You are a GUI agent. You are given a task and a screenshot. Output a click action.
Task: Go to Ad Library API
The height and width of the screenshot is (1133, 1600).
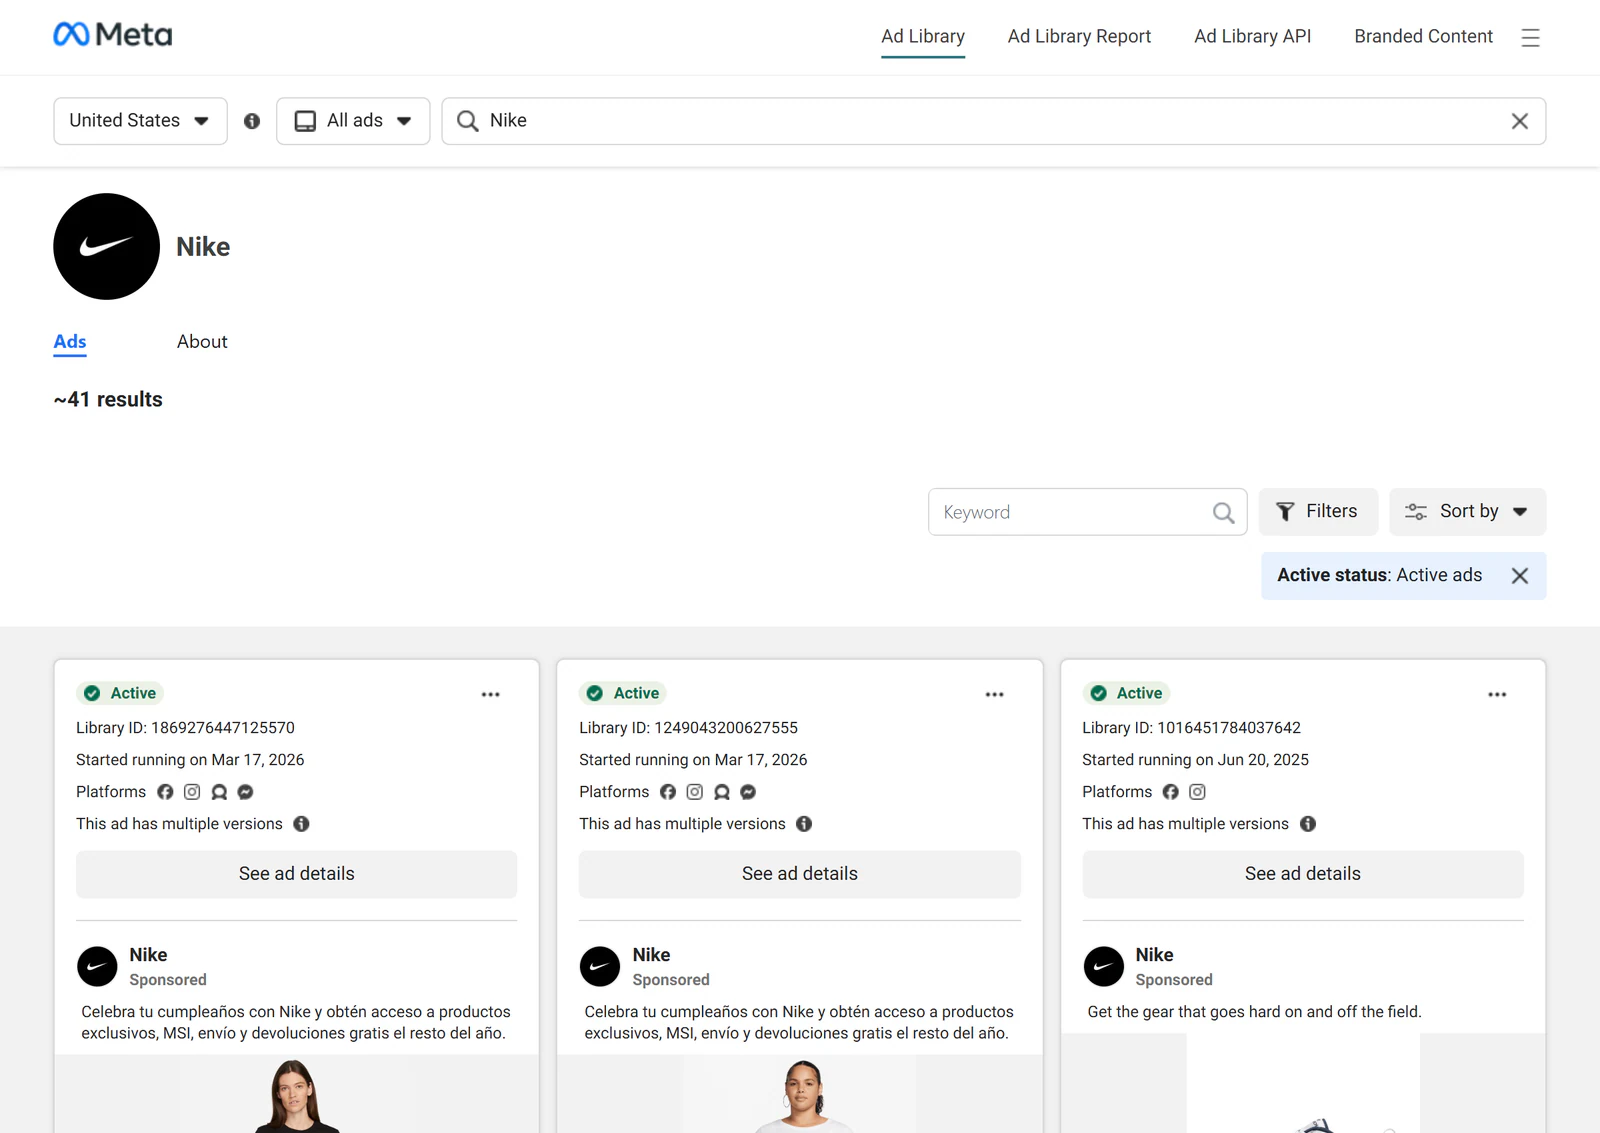pos(1252,37)
